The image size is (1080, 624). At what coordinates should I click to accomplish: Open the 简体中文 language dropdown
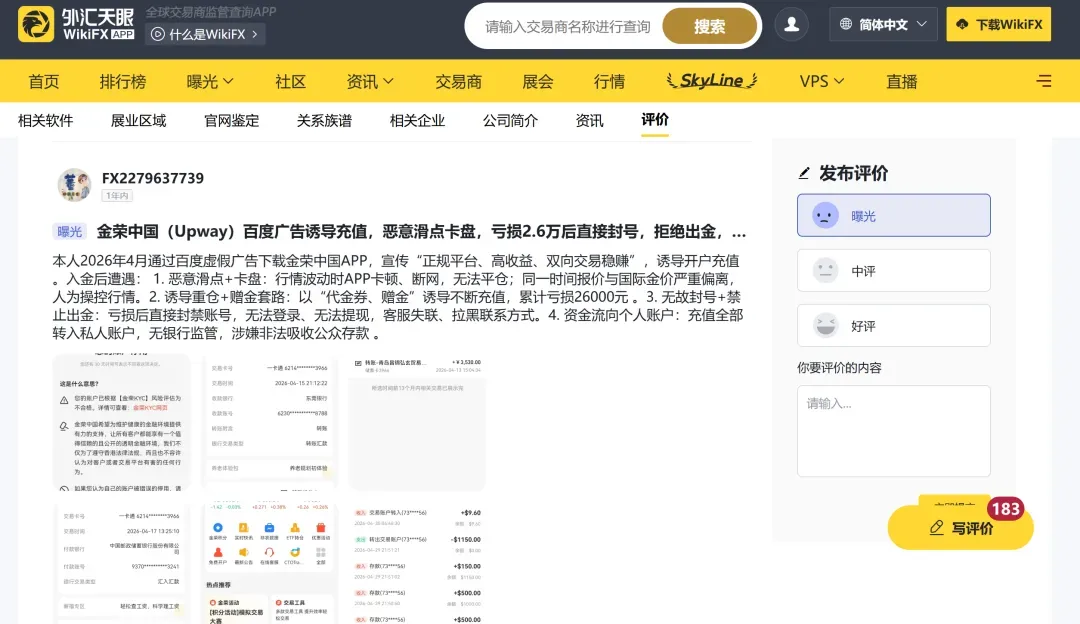(884, 24)
